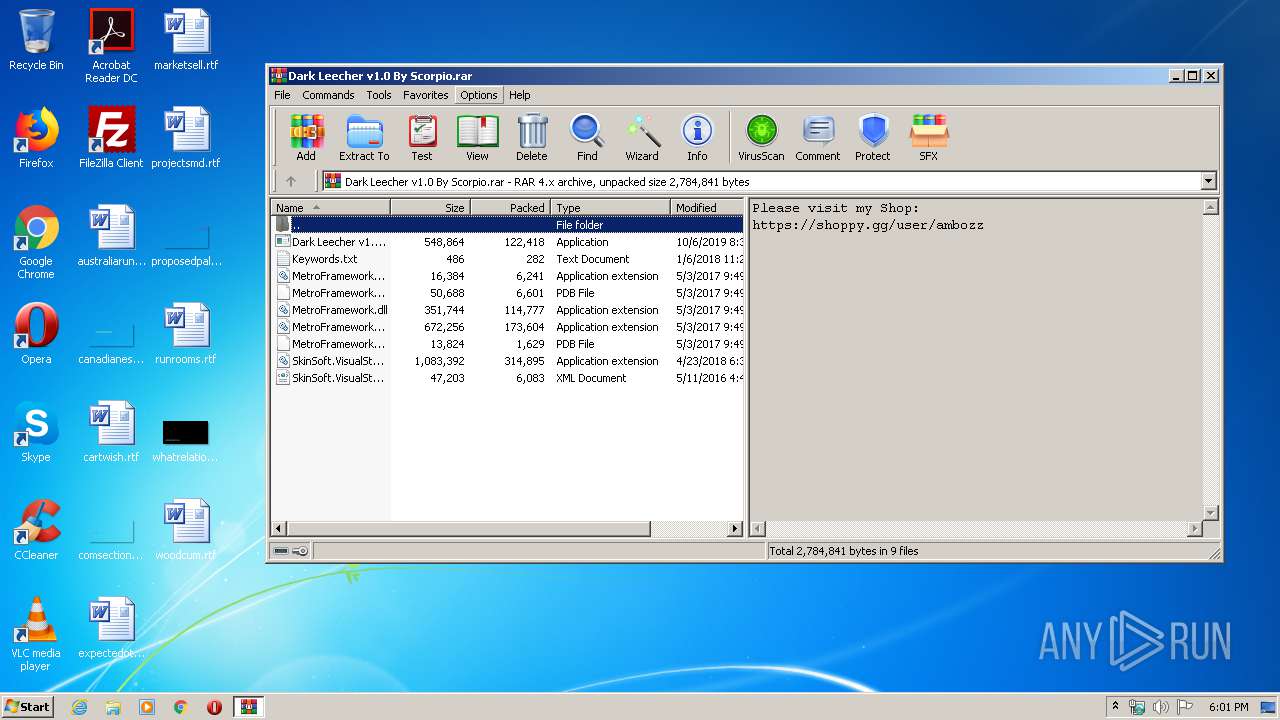This screenshot has width=1280, height=720.
Task: Click the Delete trash icon in WinRAR
Action: 532,137
